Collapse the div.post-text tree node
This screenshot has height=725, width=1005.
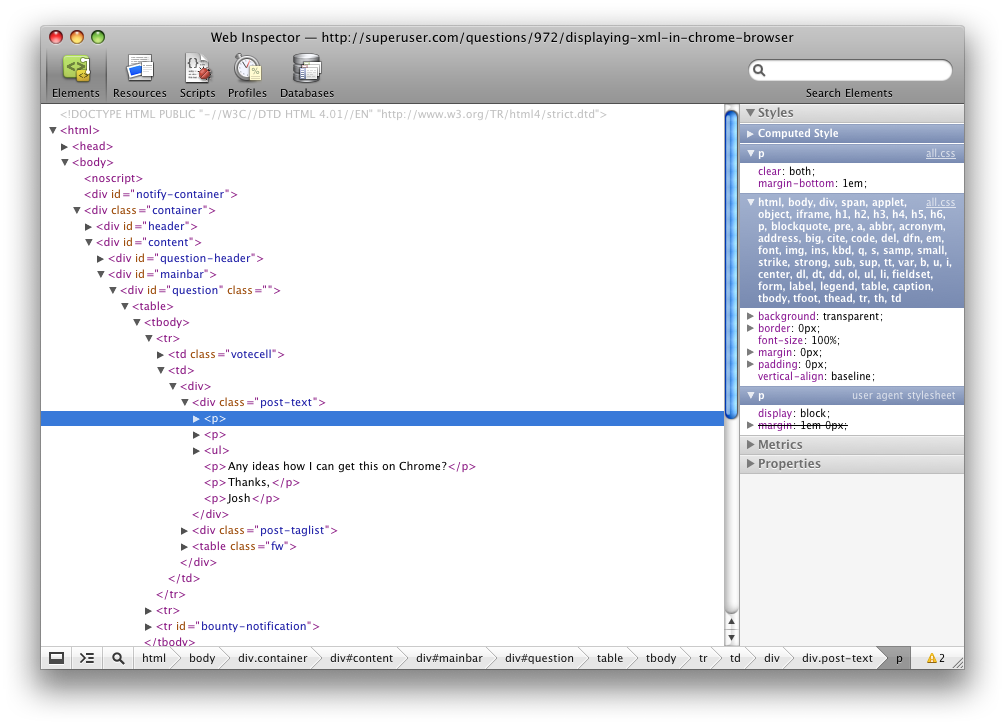coord(184,402)
